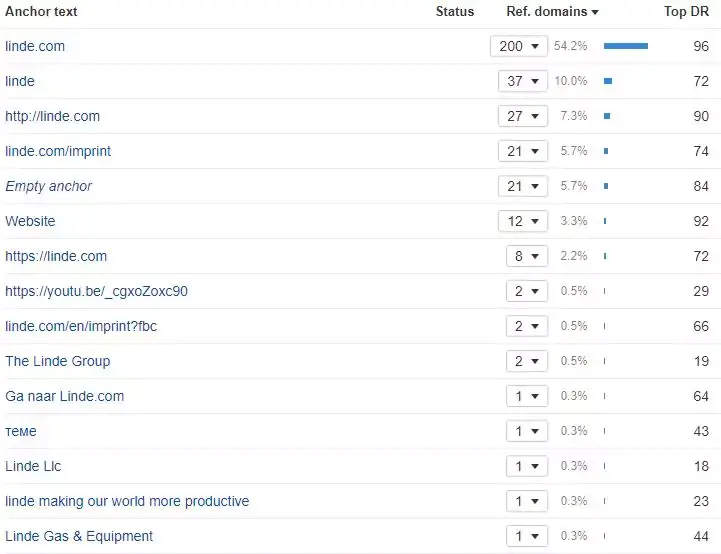
Task: Expand the 27 dropdown beside http://linde.com
Action: pos(523,116)
